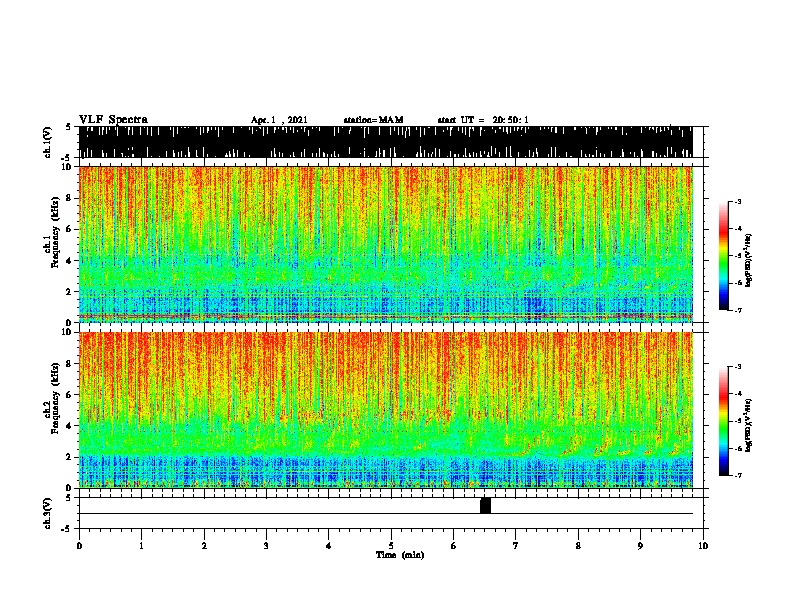
Task: Click the ch.1 spectrogram panel
Action: (386, 244)
